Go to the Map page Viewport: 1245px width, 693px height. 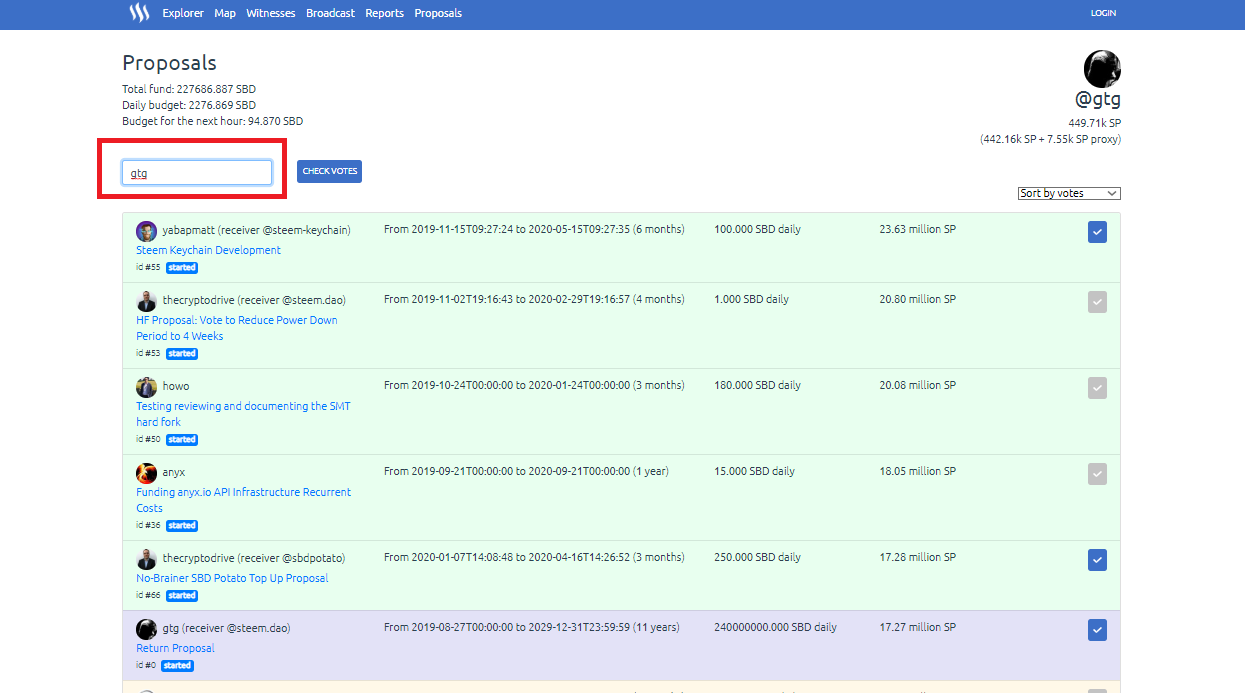[225, 13]
